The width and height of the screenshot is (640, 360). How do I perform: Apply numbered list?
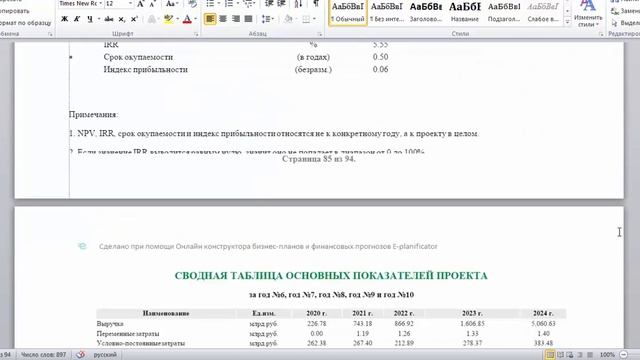(229, 4)
